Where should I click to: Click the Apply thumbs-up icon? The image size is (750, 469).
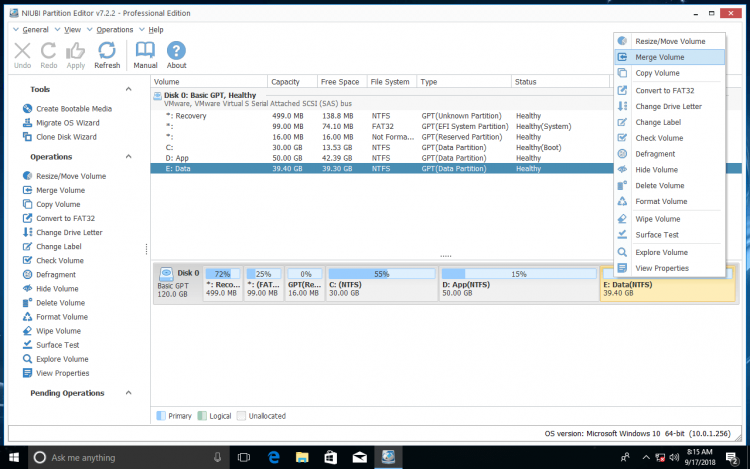[x=75, y=51]
